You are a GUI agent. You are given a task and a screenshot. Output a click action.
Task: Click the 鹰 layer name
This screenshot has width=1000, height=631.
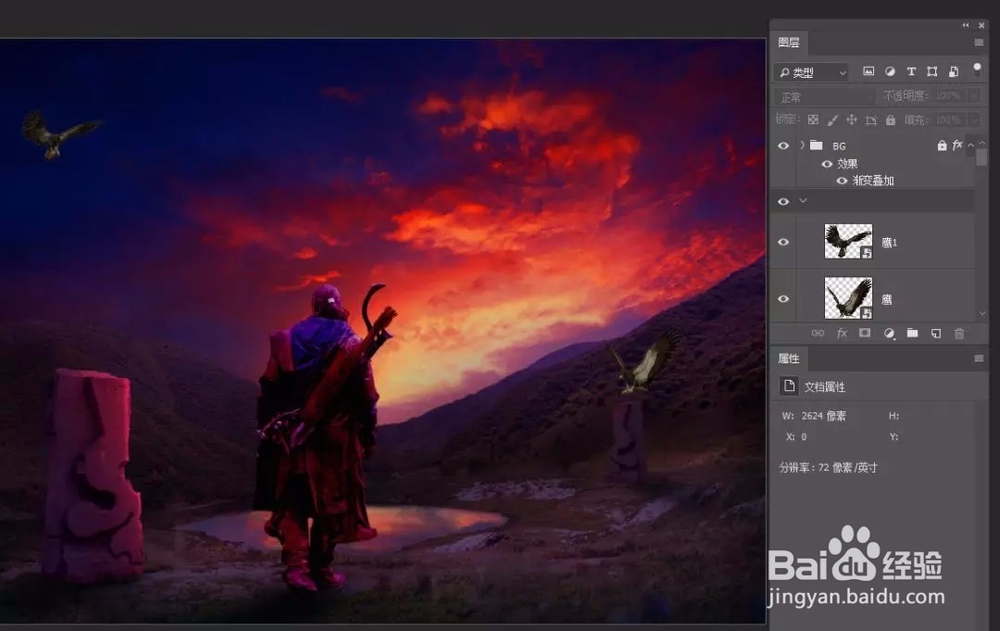point(886,299)
